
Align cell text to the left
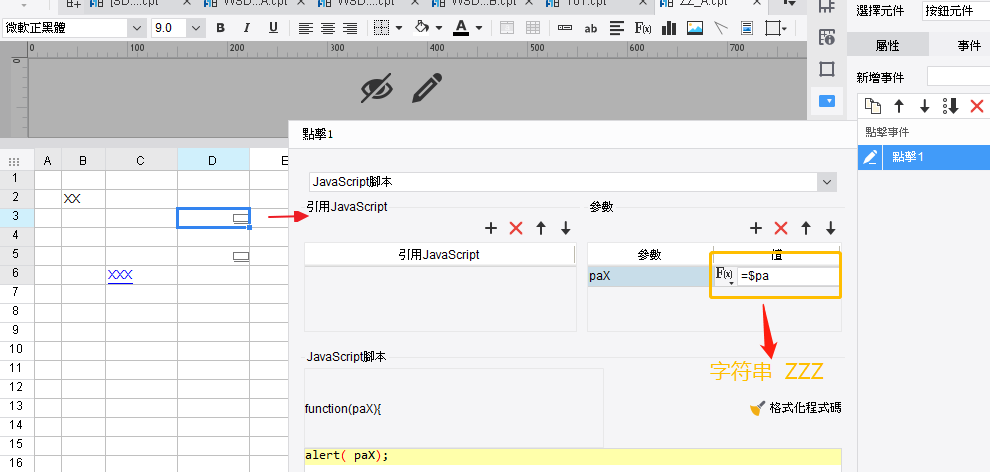[x=306, y=28]
